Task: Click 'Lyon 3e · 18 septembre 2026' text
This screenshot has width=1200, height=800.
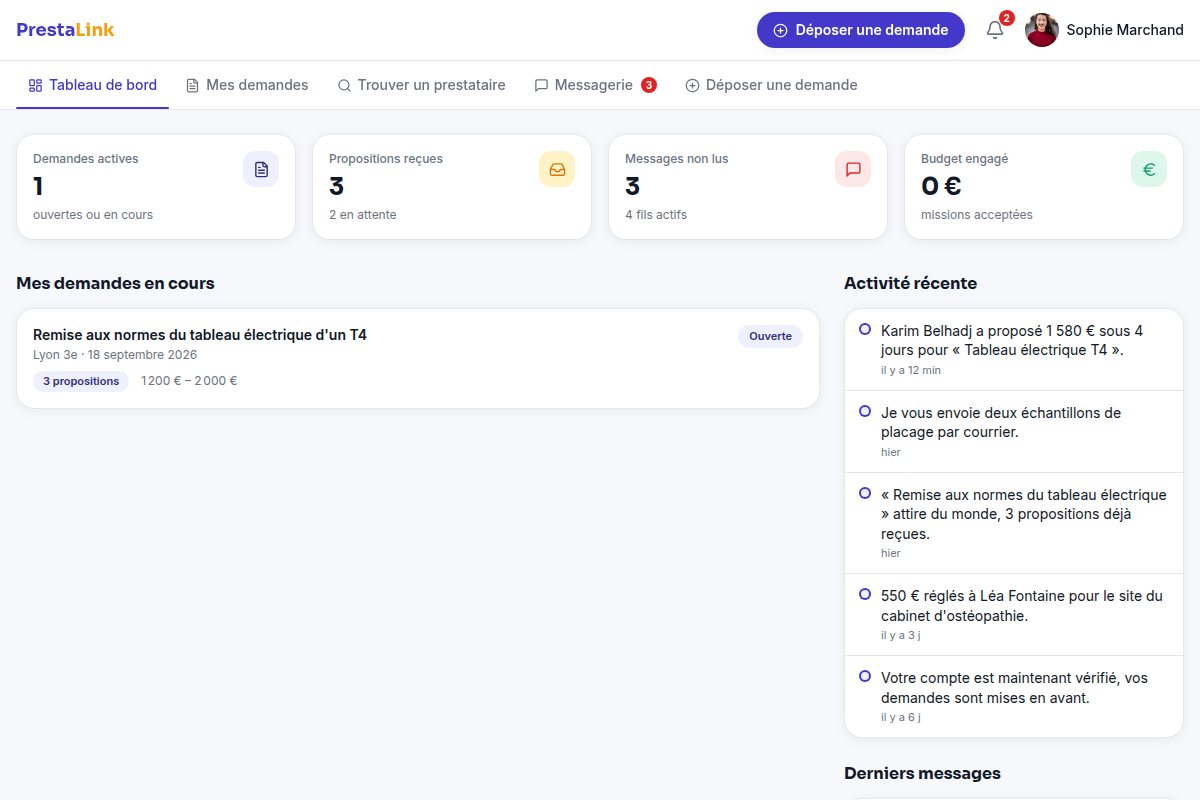Action: click(x=115, y=355)
